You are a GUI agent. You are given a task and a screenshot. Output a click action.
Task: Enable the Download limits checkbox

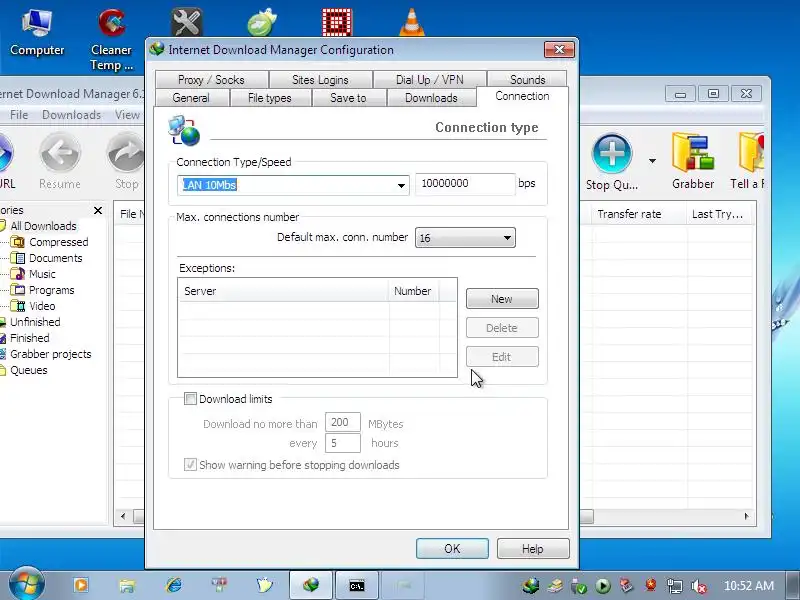click(x=190, y=399)
